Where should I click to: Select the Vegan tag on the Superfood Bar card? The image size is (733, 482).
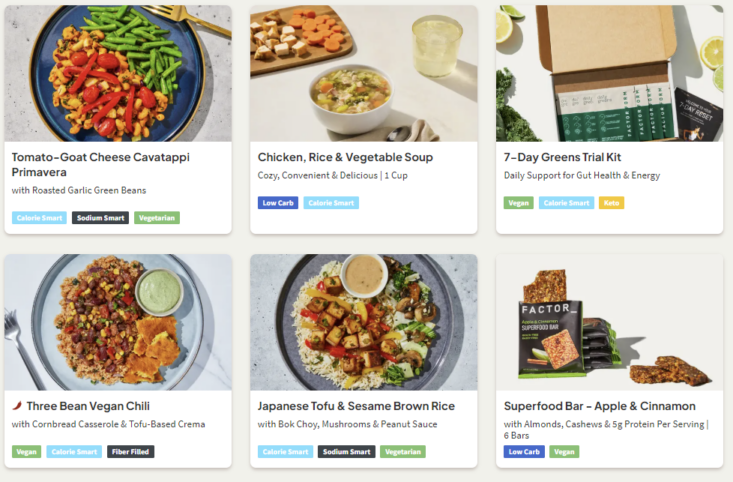564,452
